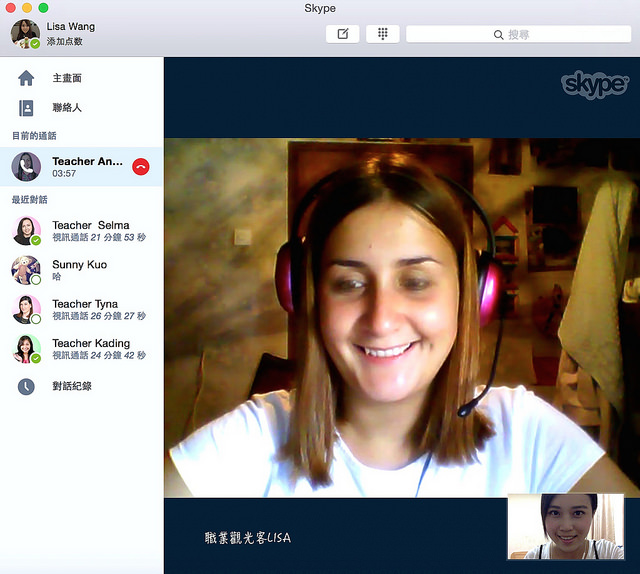Click the Lisa Wang profile name
Screen dimensions: 640x574
pyautogui.click(x=71, y=26)
